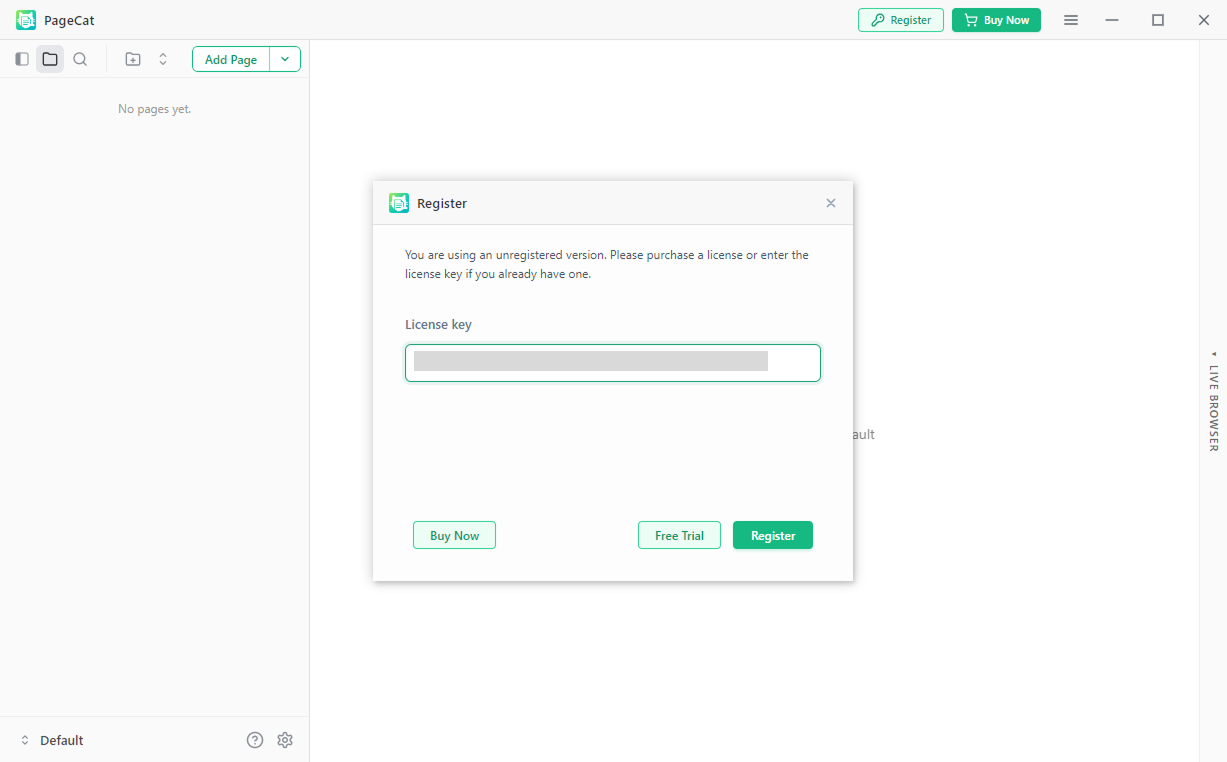Maximize the PageCat window
1227x762 pixels.
pos(1158,20)
